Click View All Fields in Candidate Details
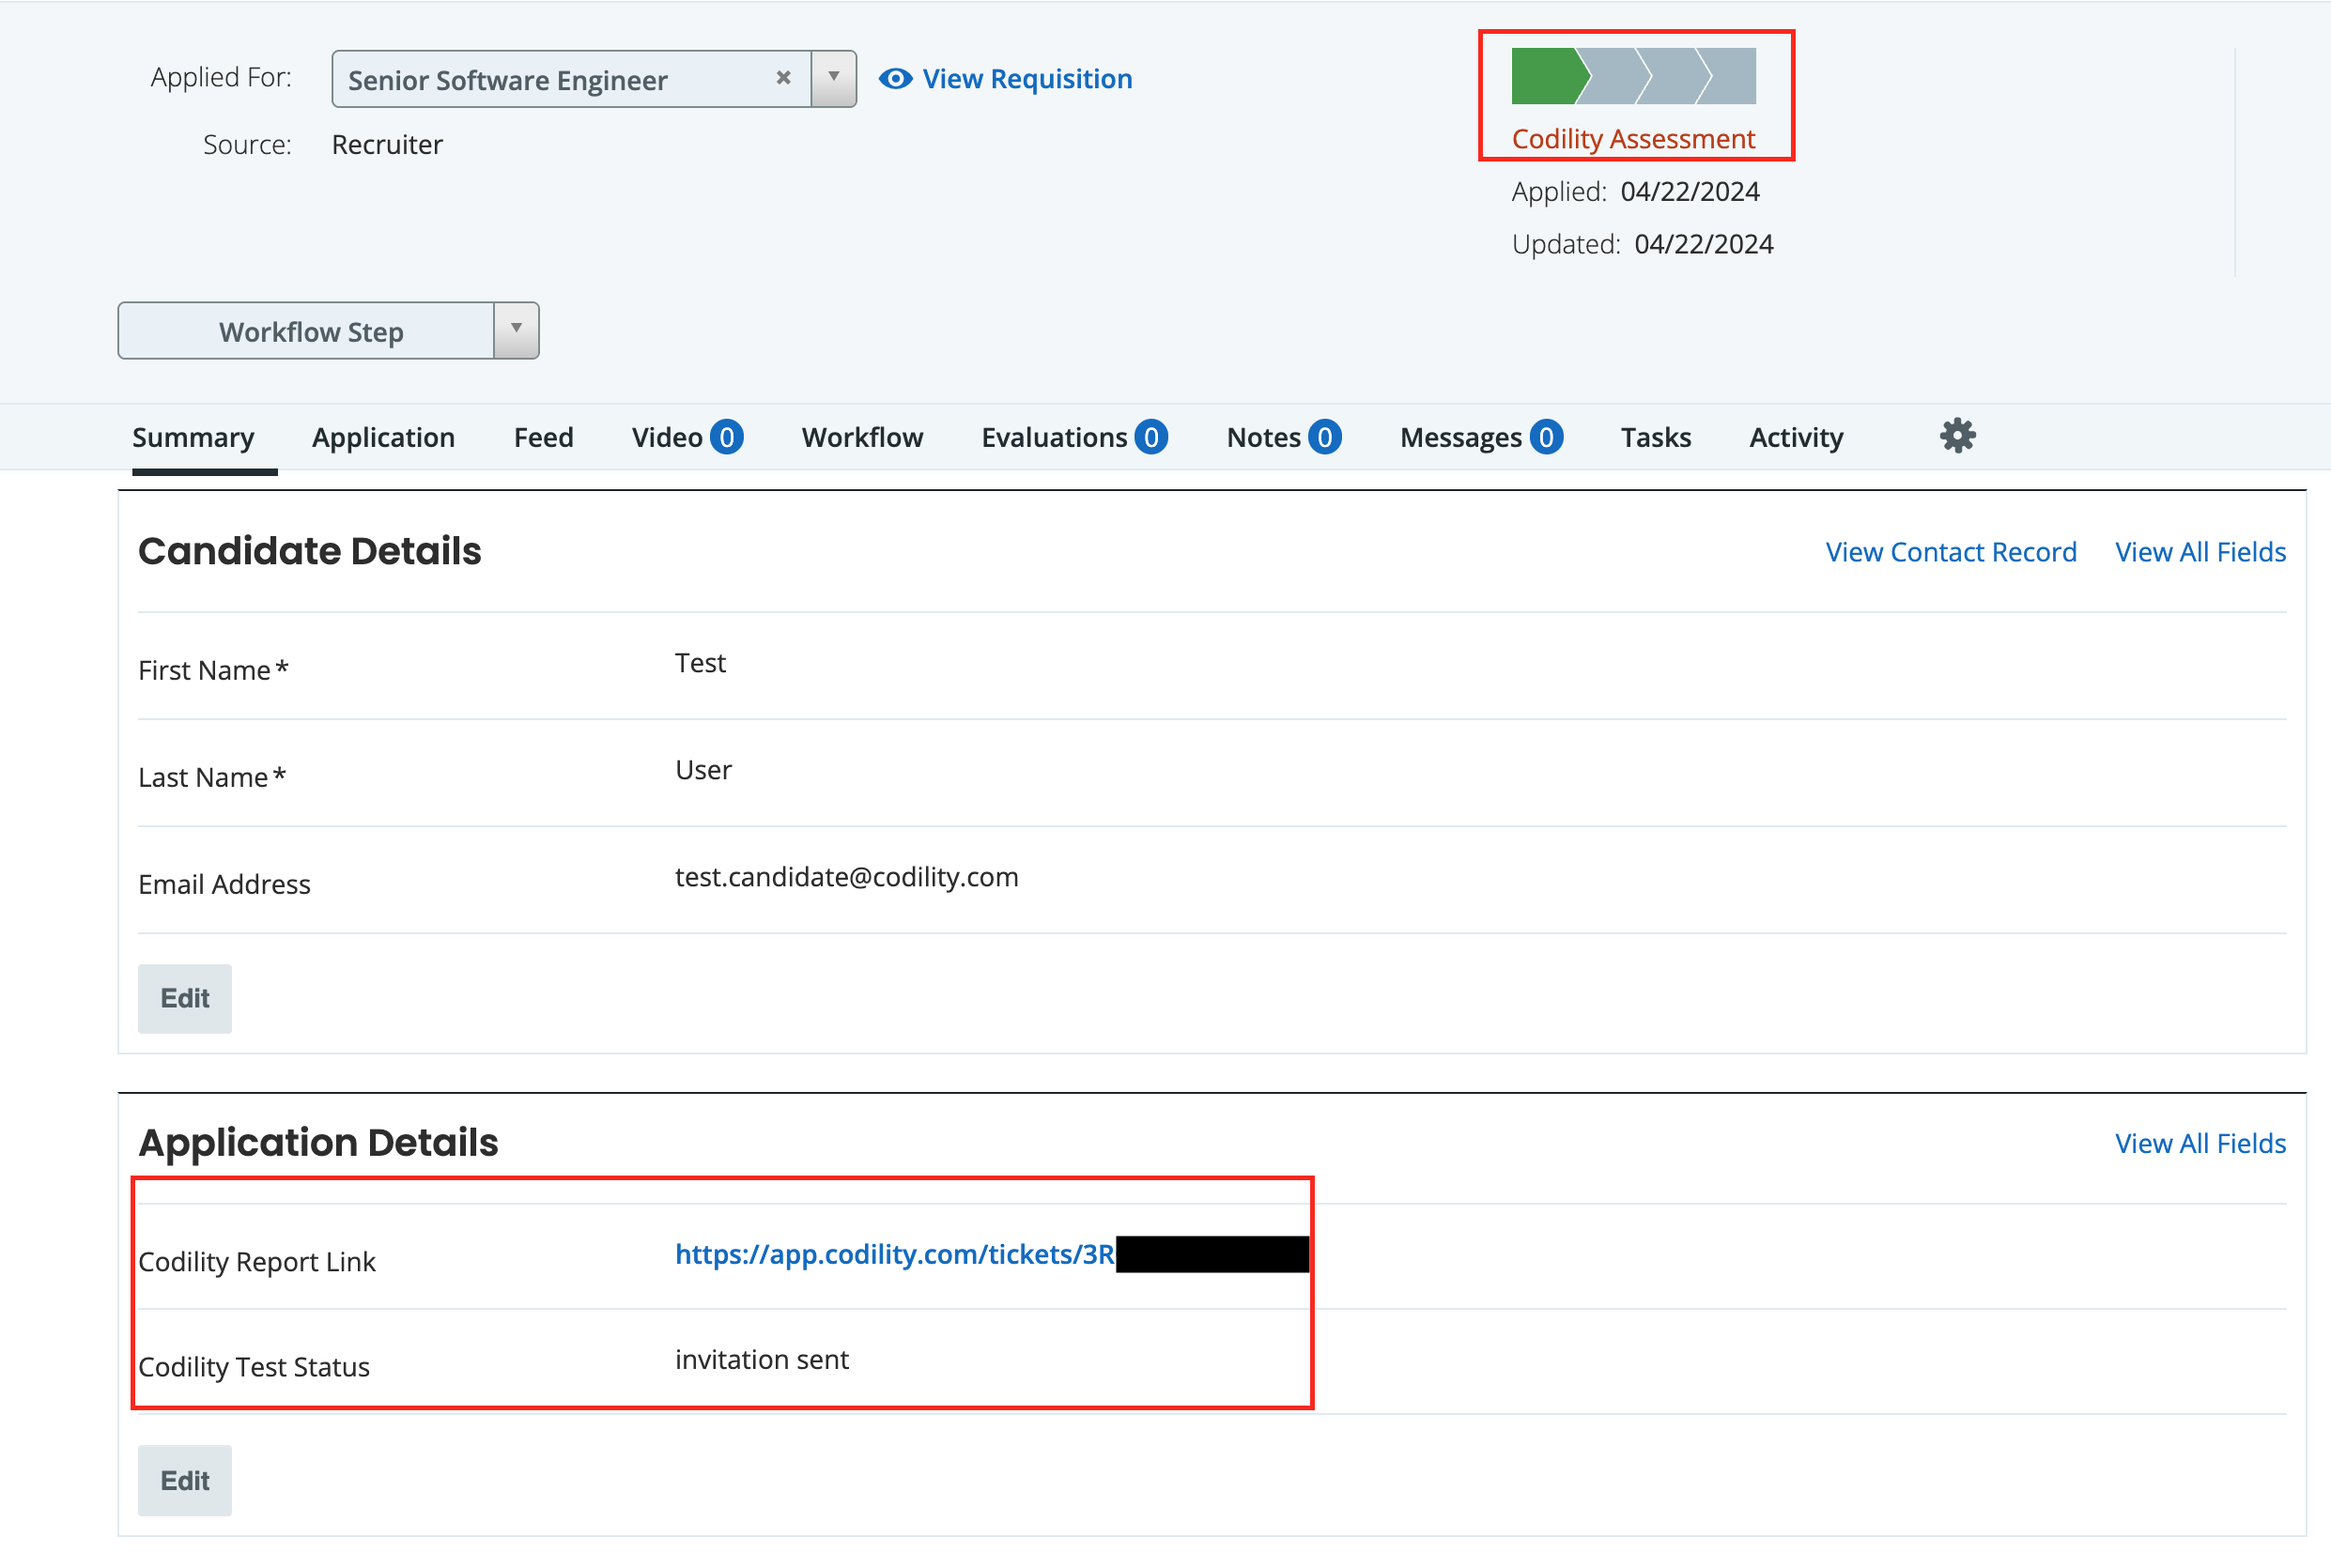 pos(2200,552)
